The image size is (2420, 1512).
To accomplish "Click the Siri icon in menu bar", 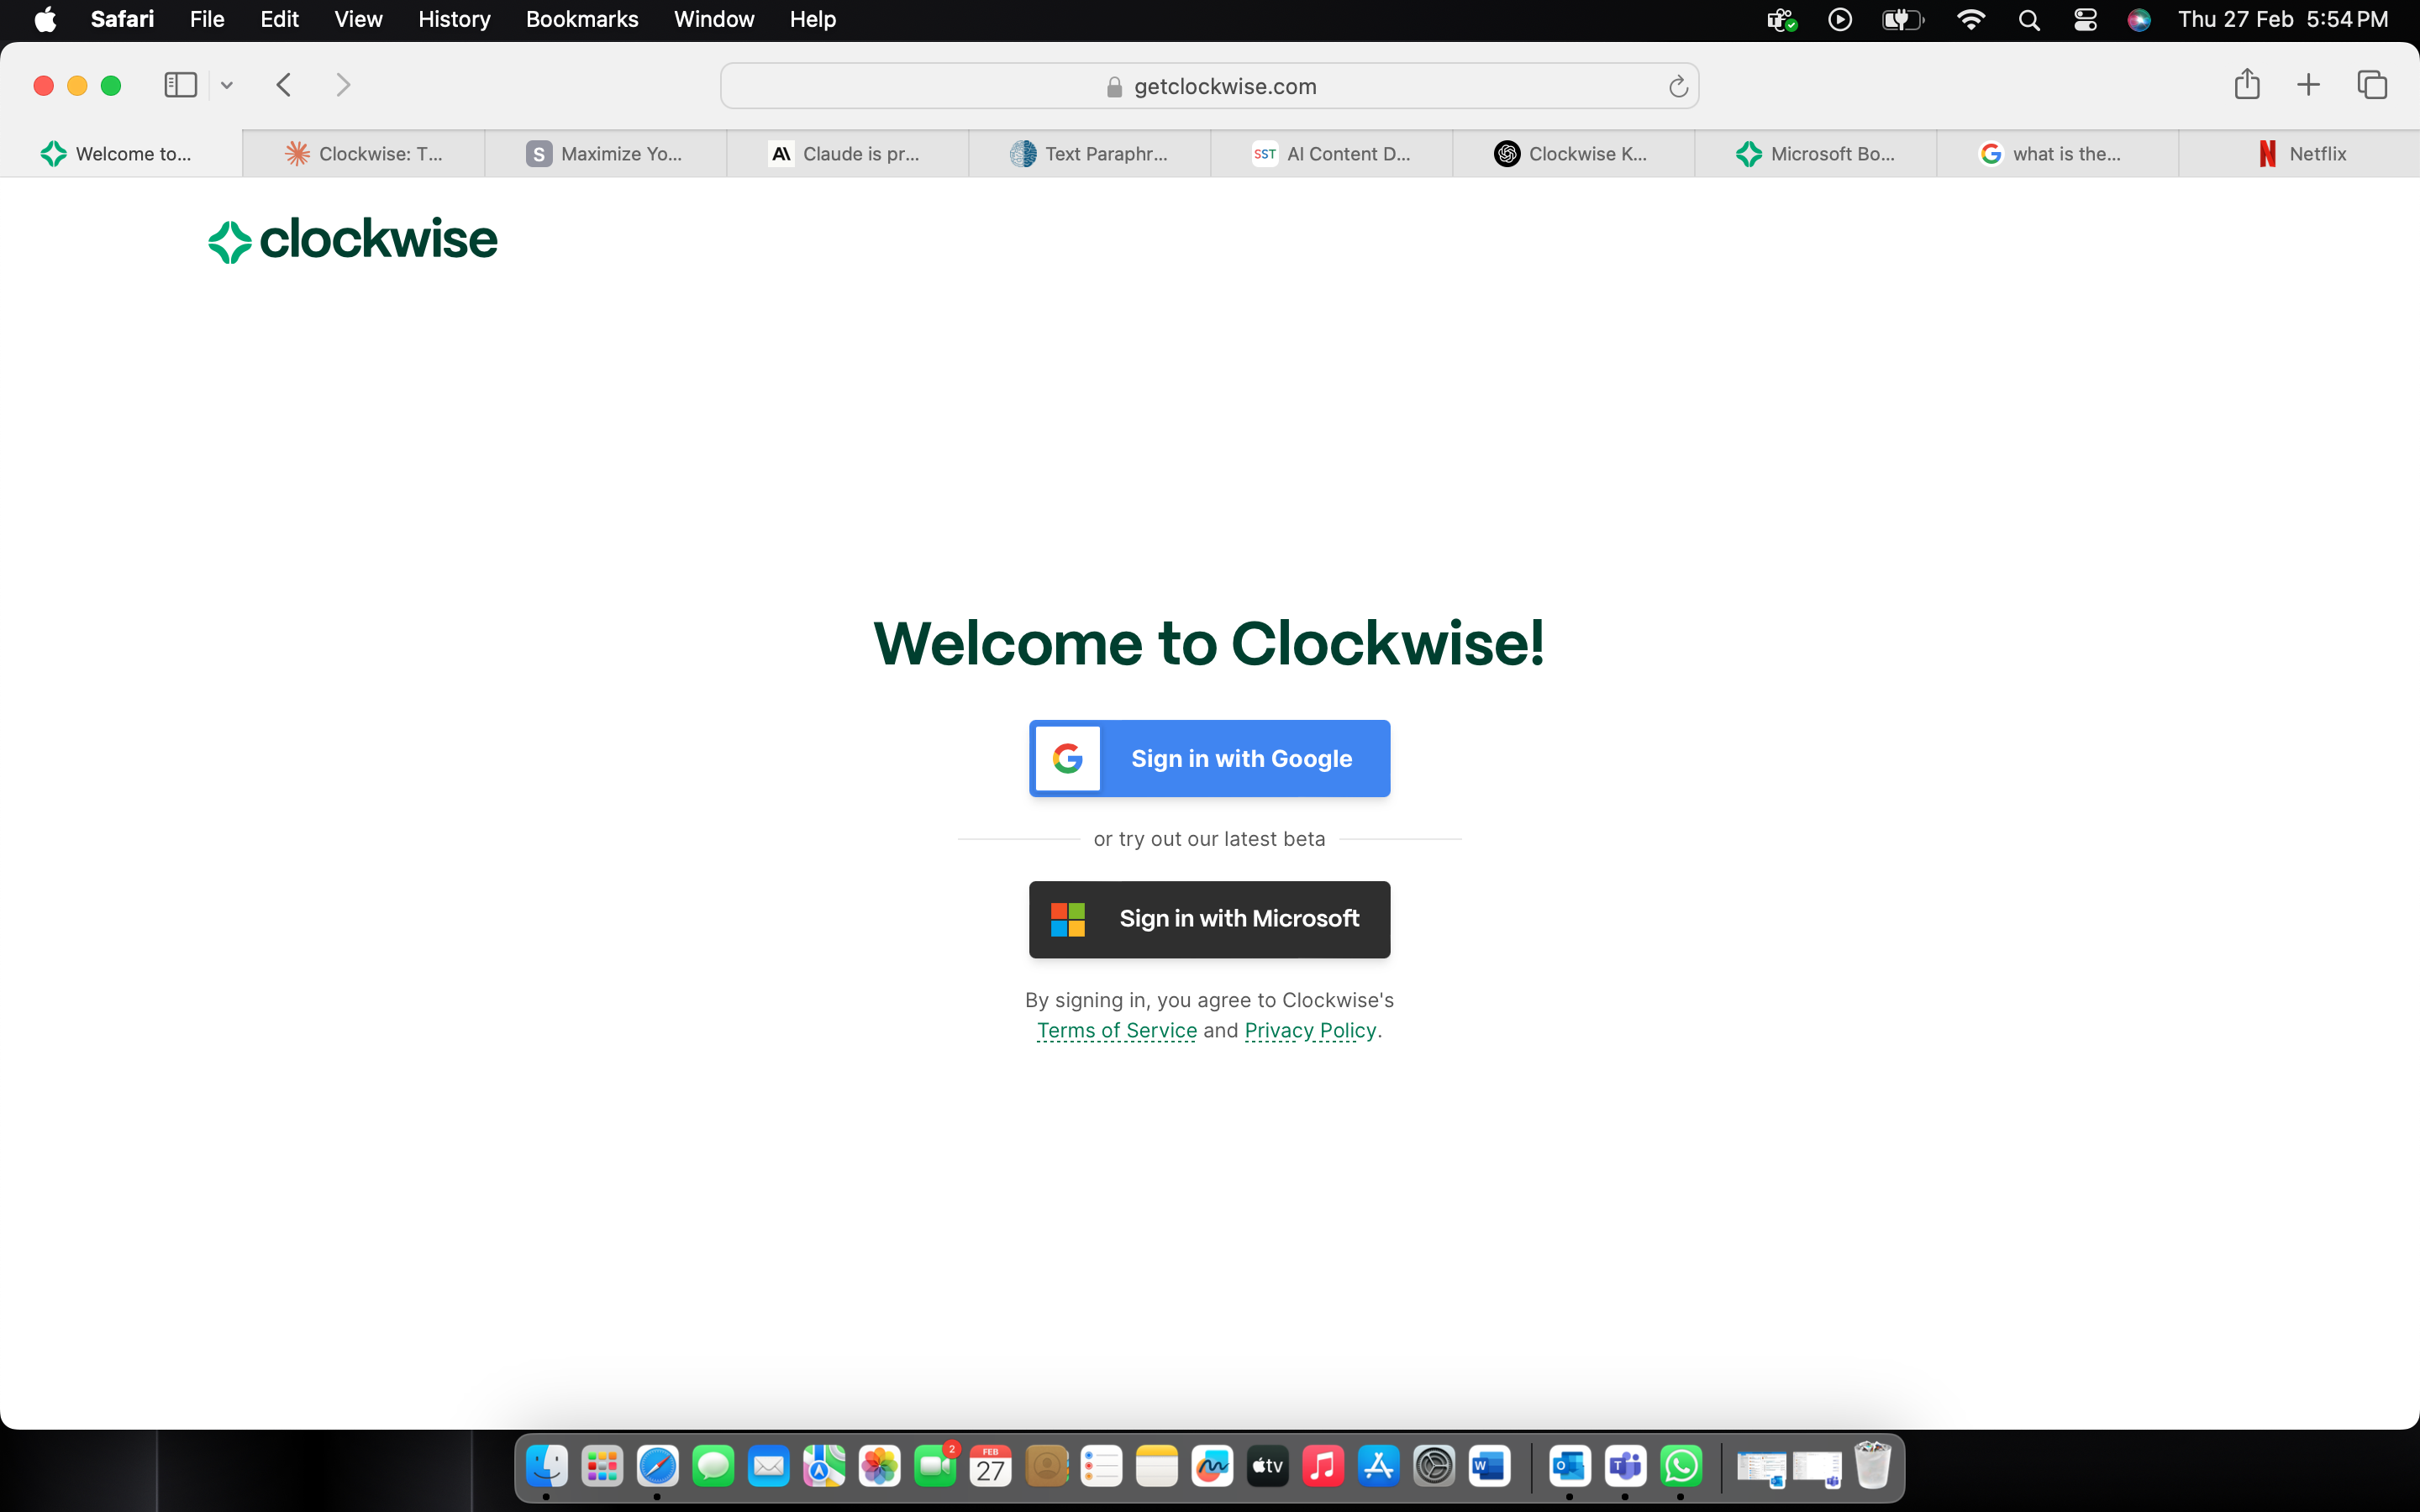I will click(2139, 20).
